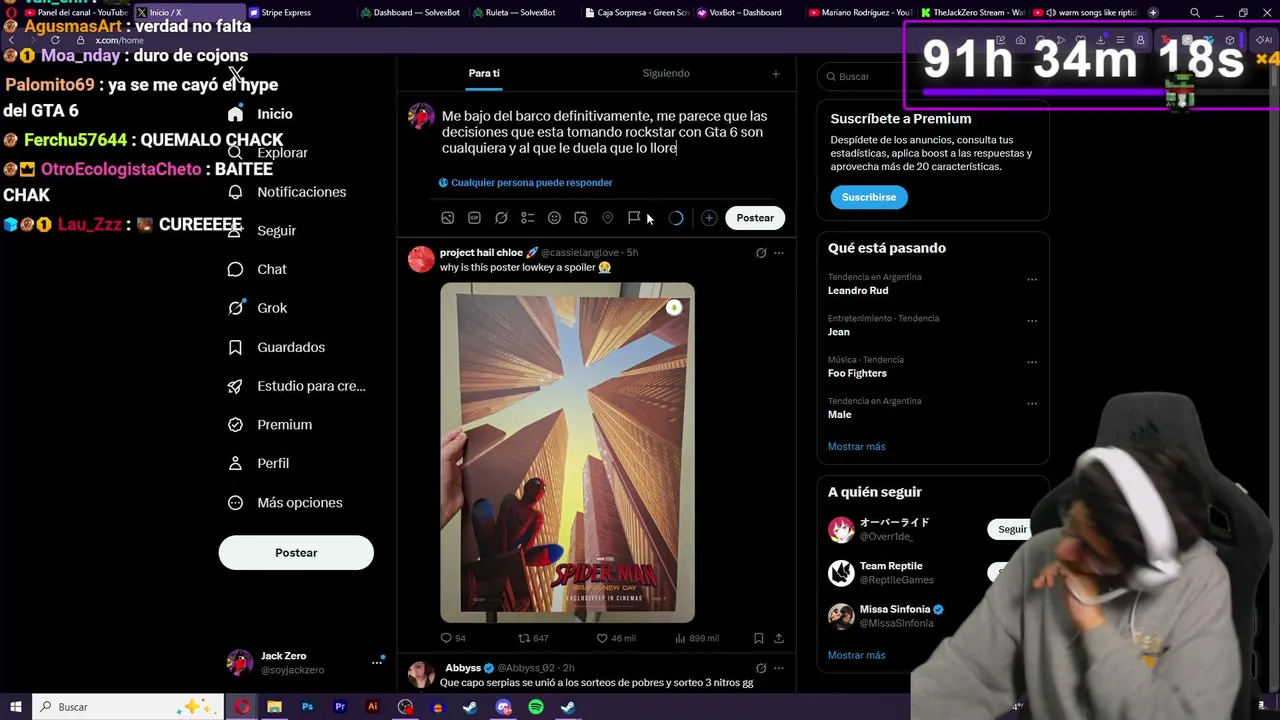This screenshot has width=1280, height=720.
Task: Add a poll to the post
Action: [x=527, y=218]
